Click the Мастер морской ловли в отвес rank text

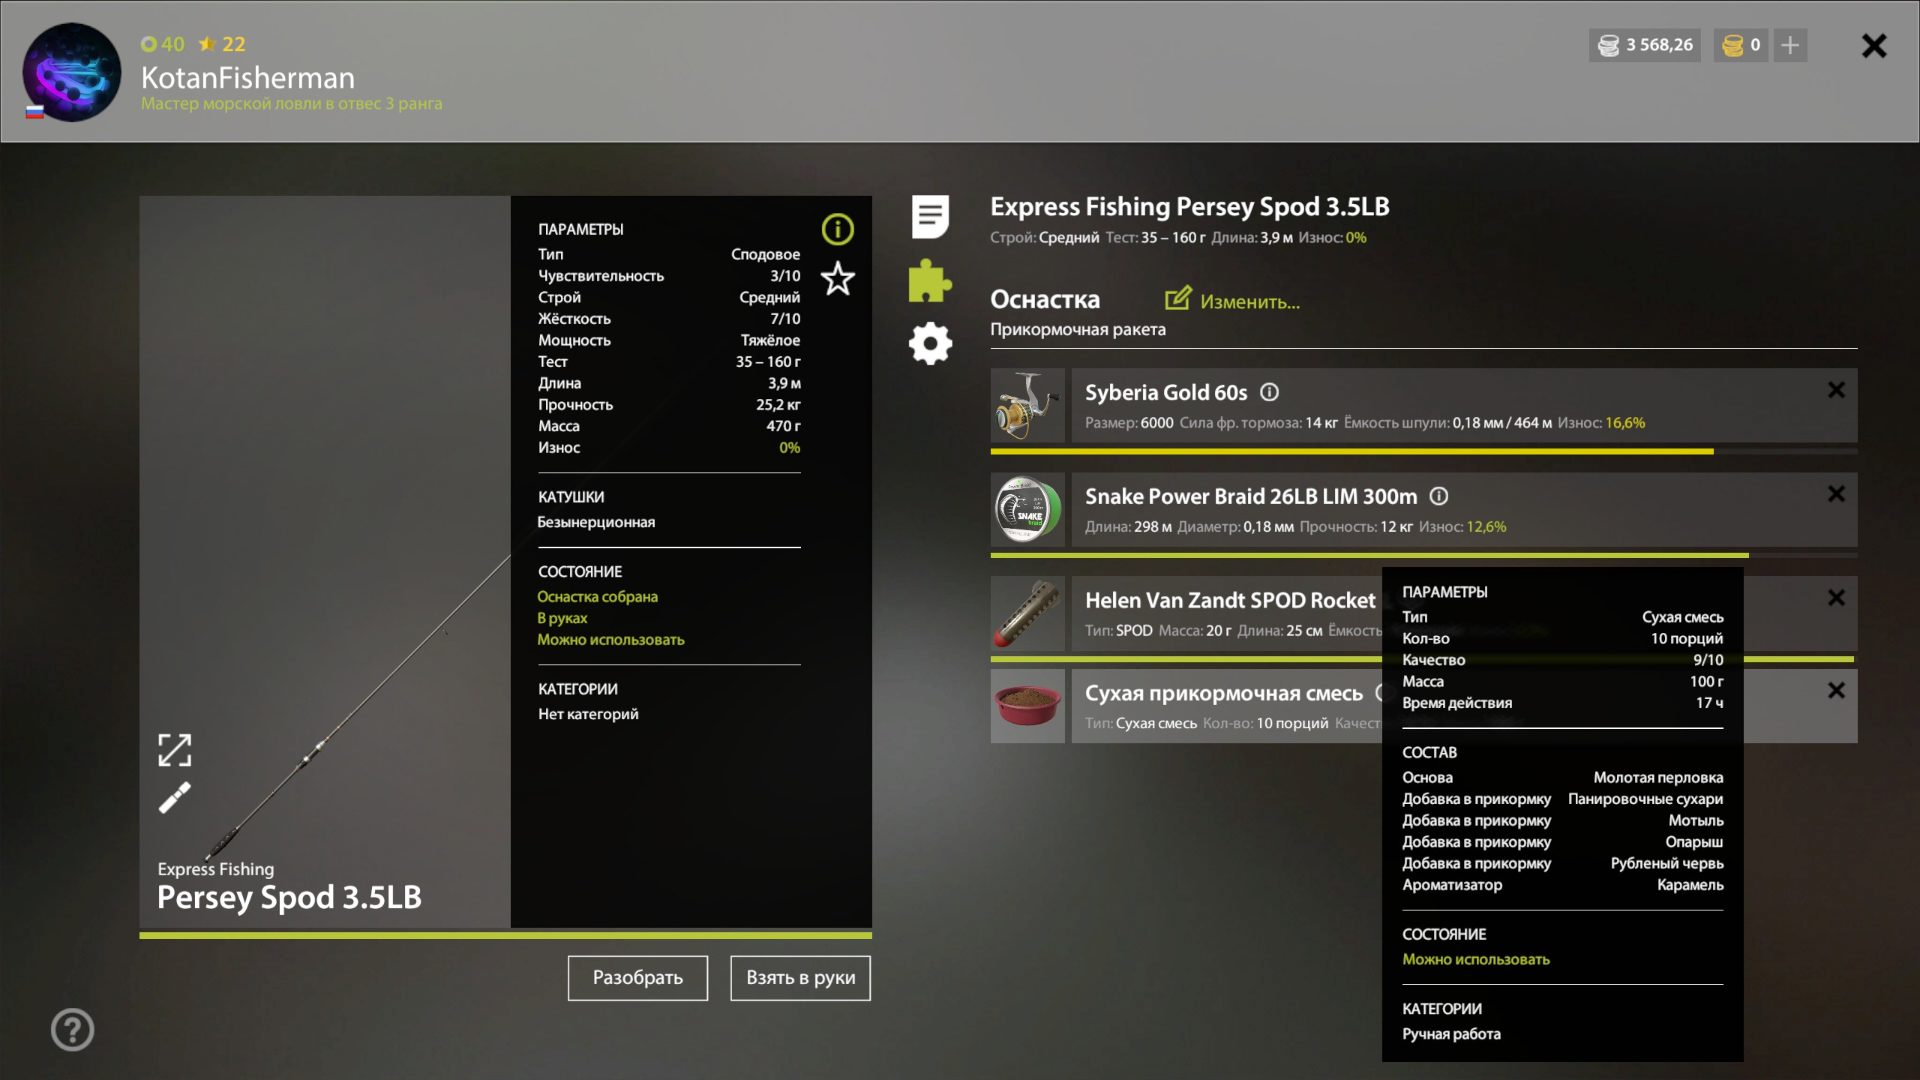291,104
